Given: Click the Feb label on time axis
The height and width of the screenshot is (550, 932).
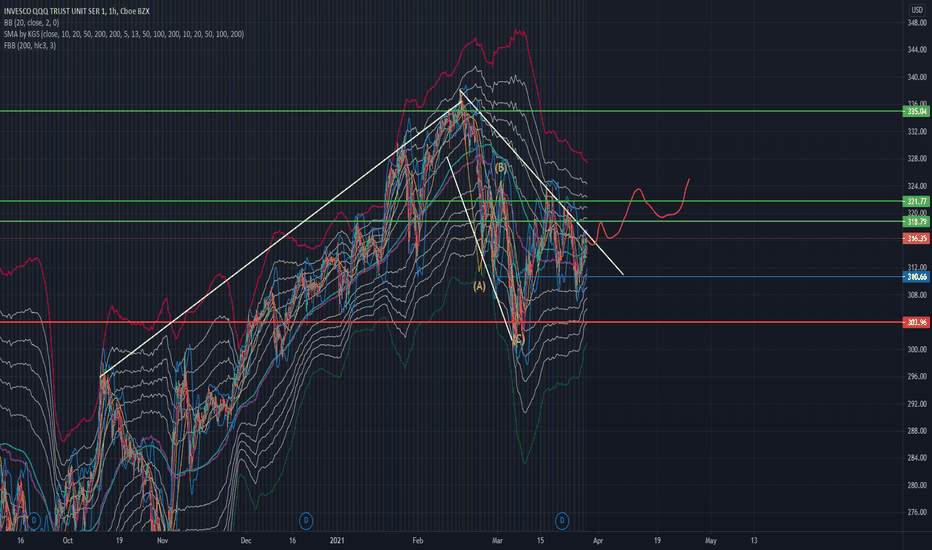Looking at the screenshot, I should [x=418, y=540].
